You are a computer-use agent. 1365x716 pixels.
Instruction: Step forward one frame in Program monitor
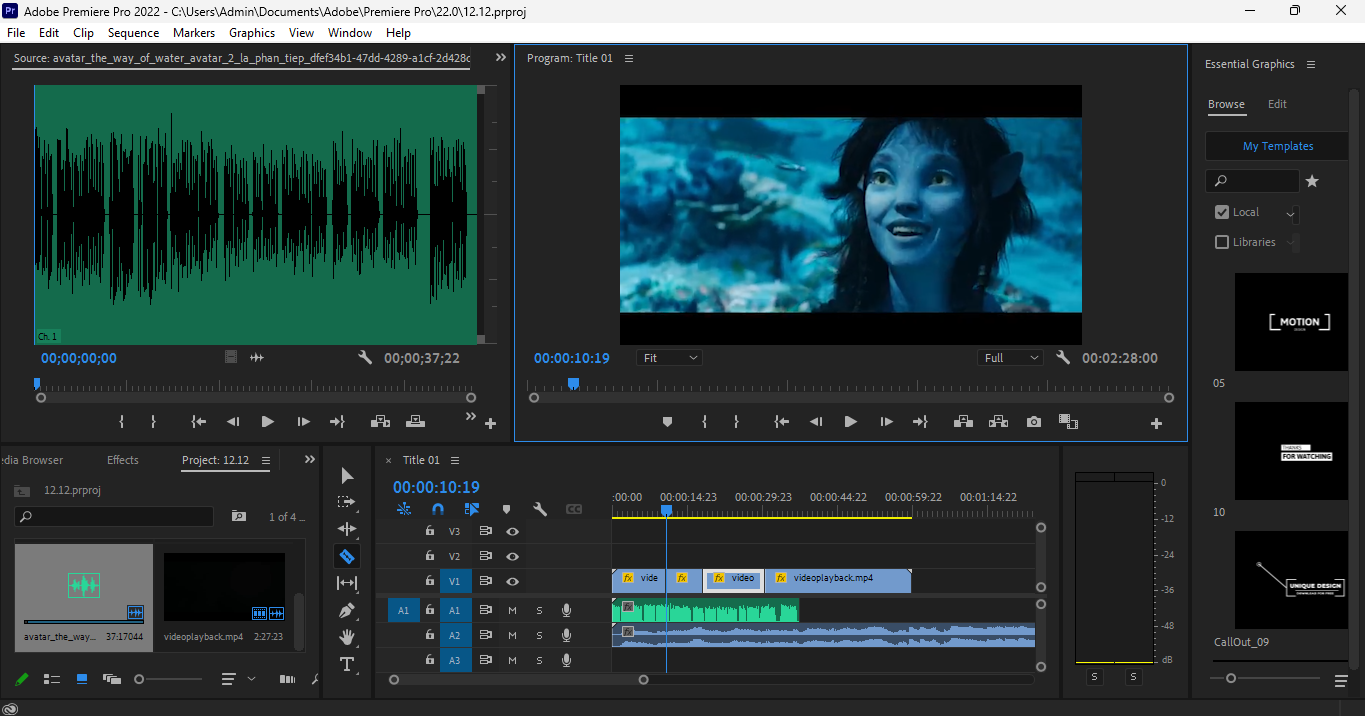click(x=886, y=422)
